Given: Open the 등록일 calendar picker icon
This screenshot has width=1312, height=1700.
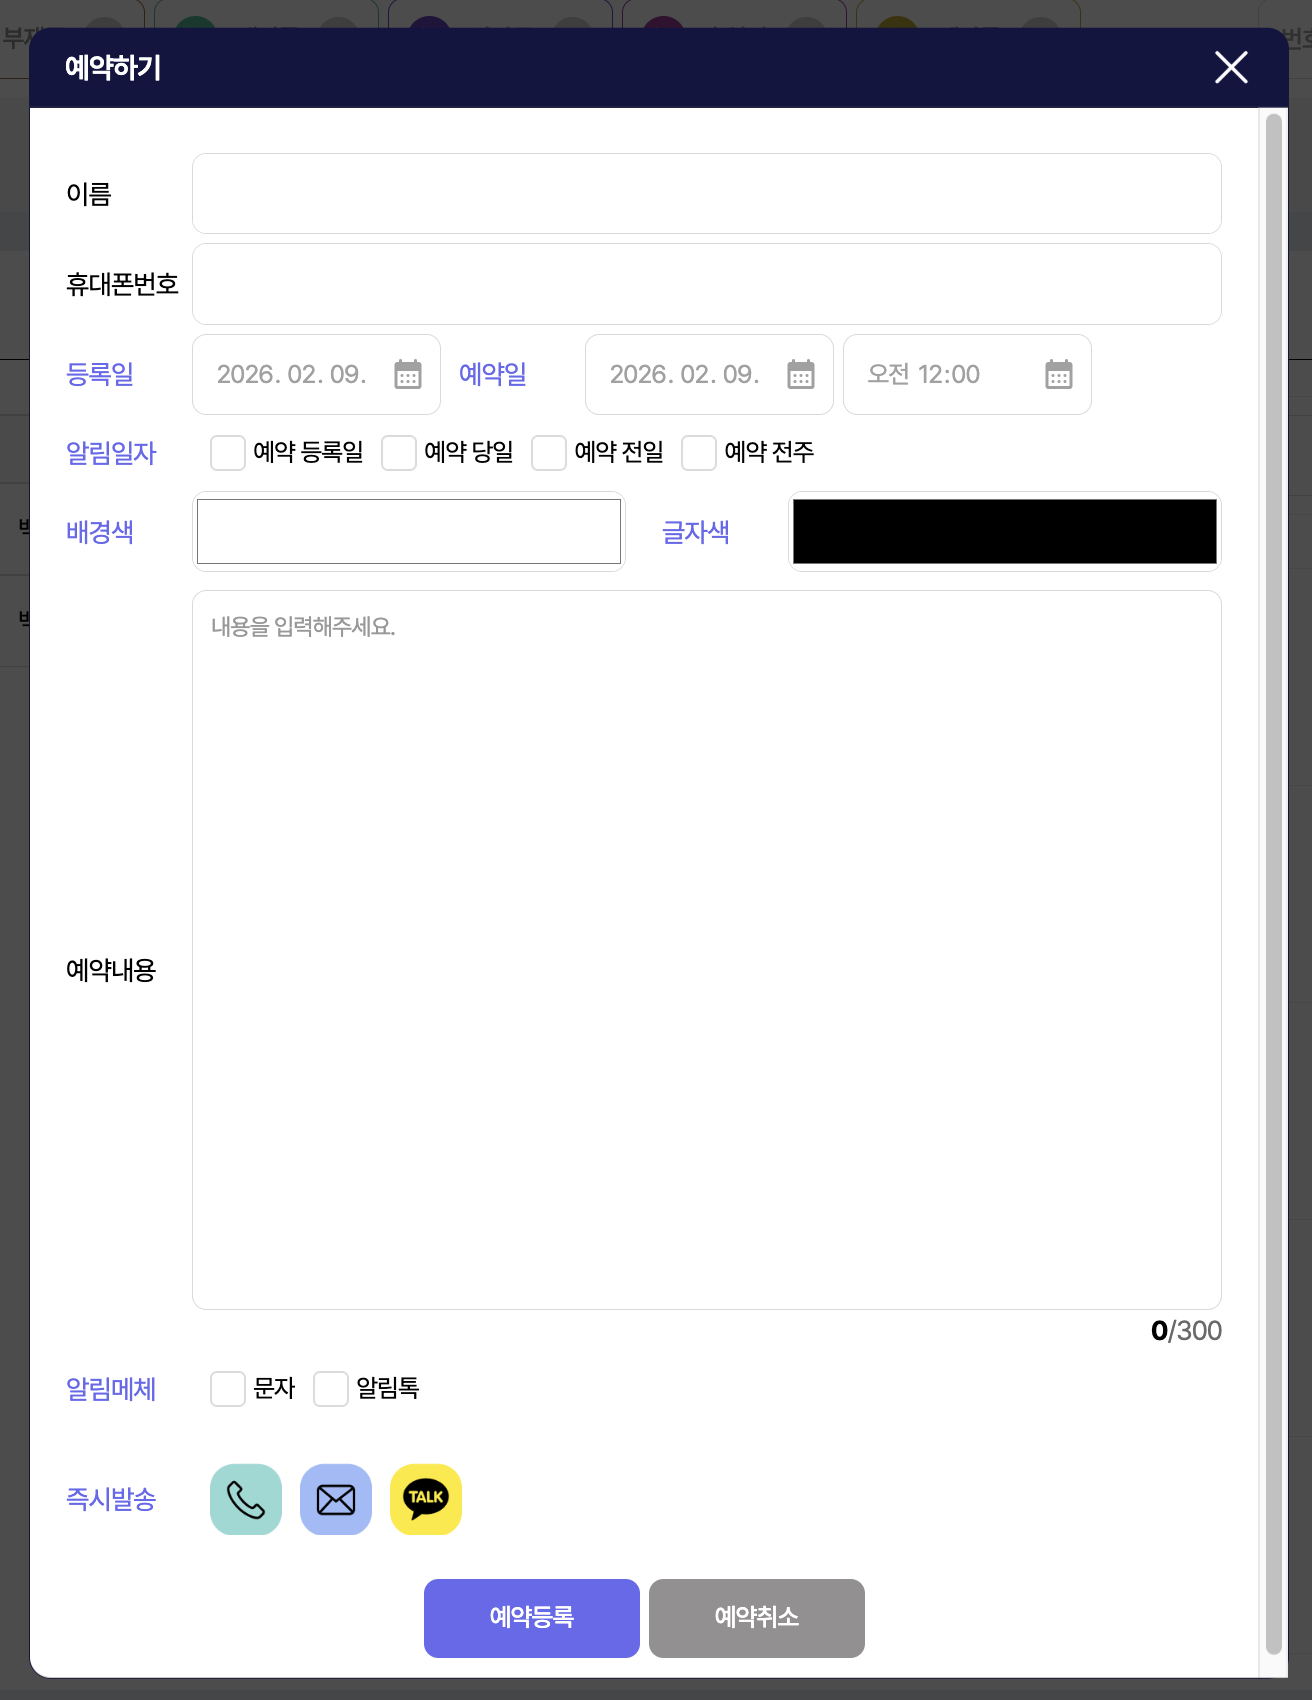Looking at the screenshot, I should click(x=408, y=374).
